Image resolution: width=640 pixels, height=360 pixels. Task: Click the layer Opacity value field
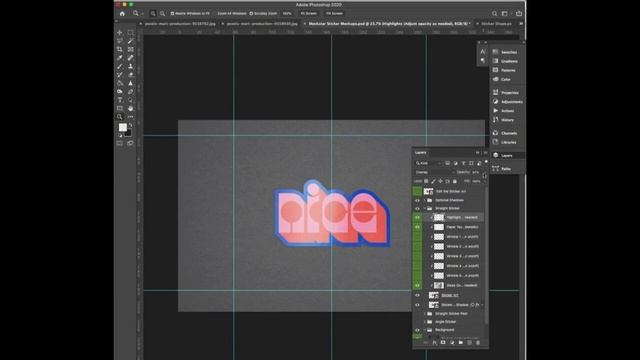pyautogui.click(x=476, y=172)
